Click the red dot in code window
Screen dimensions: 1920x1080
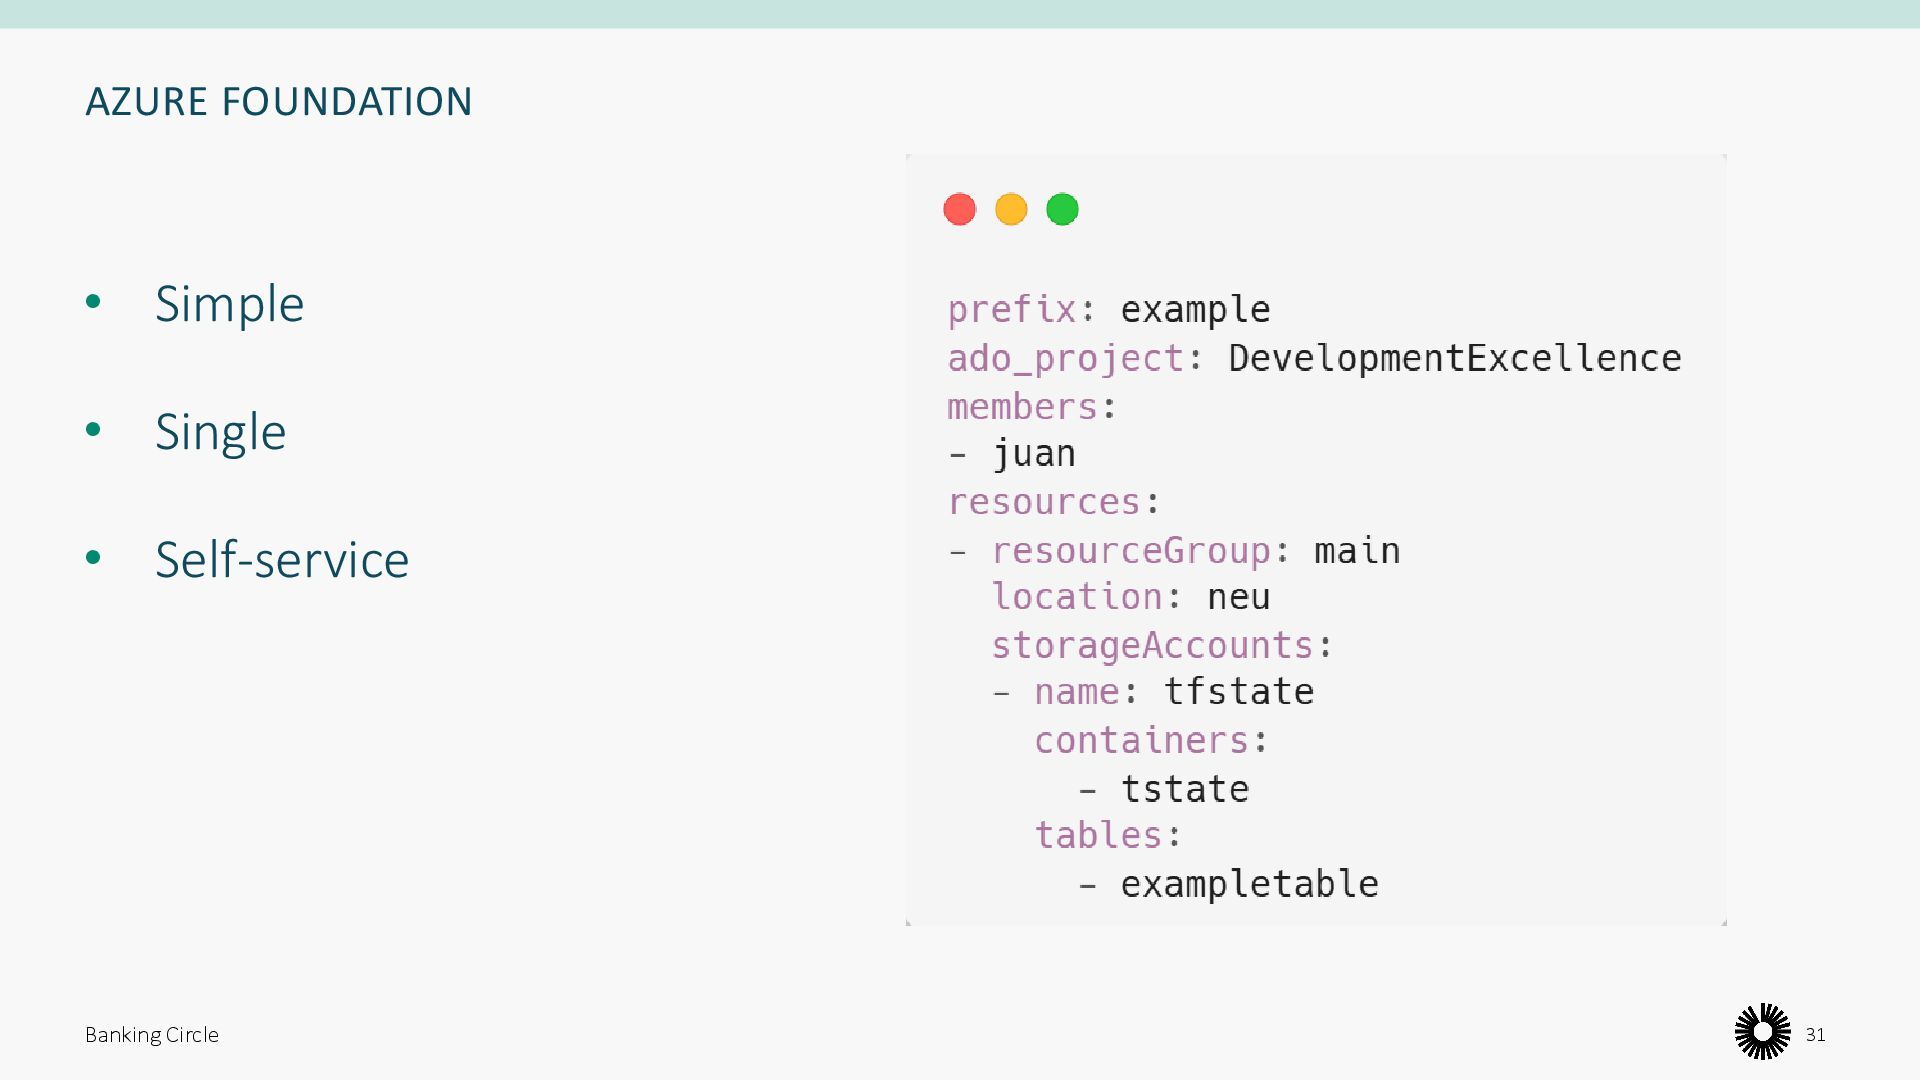point(959,209)
